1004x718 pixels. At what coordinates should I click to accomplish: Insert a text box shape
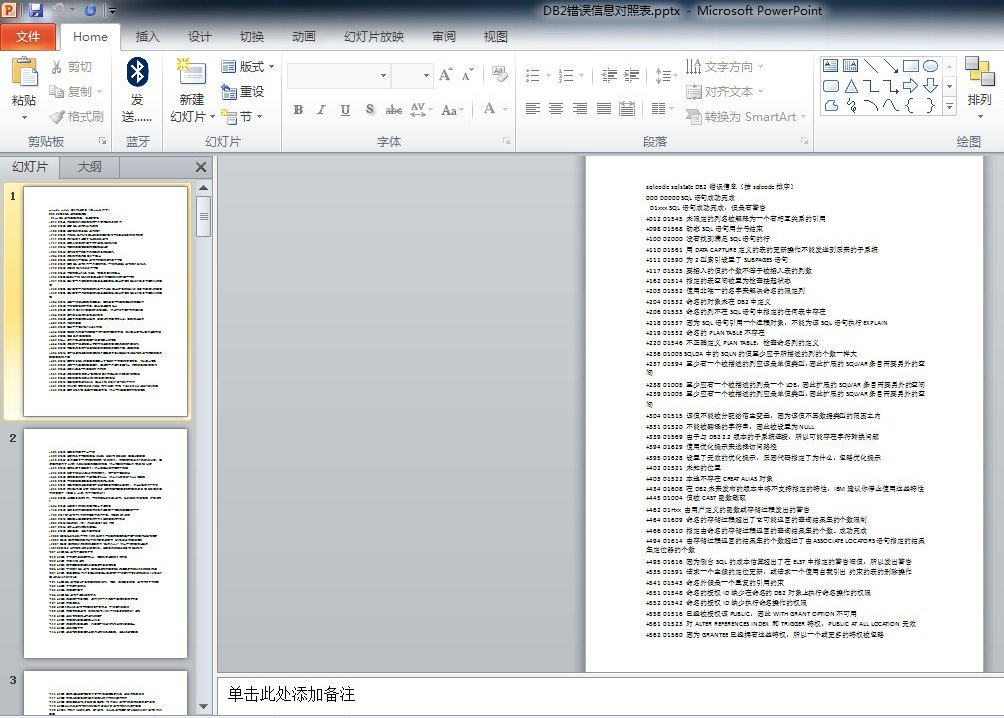pyautogui.click(x=830, y=65)
